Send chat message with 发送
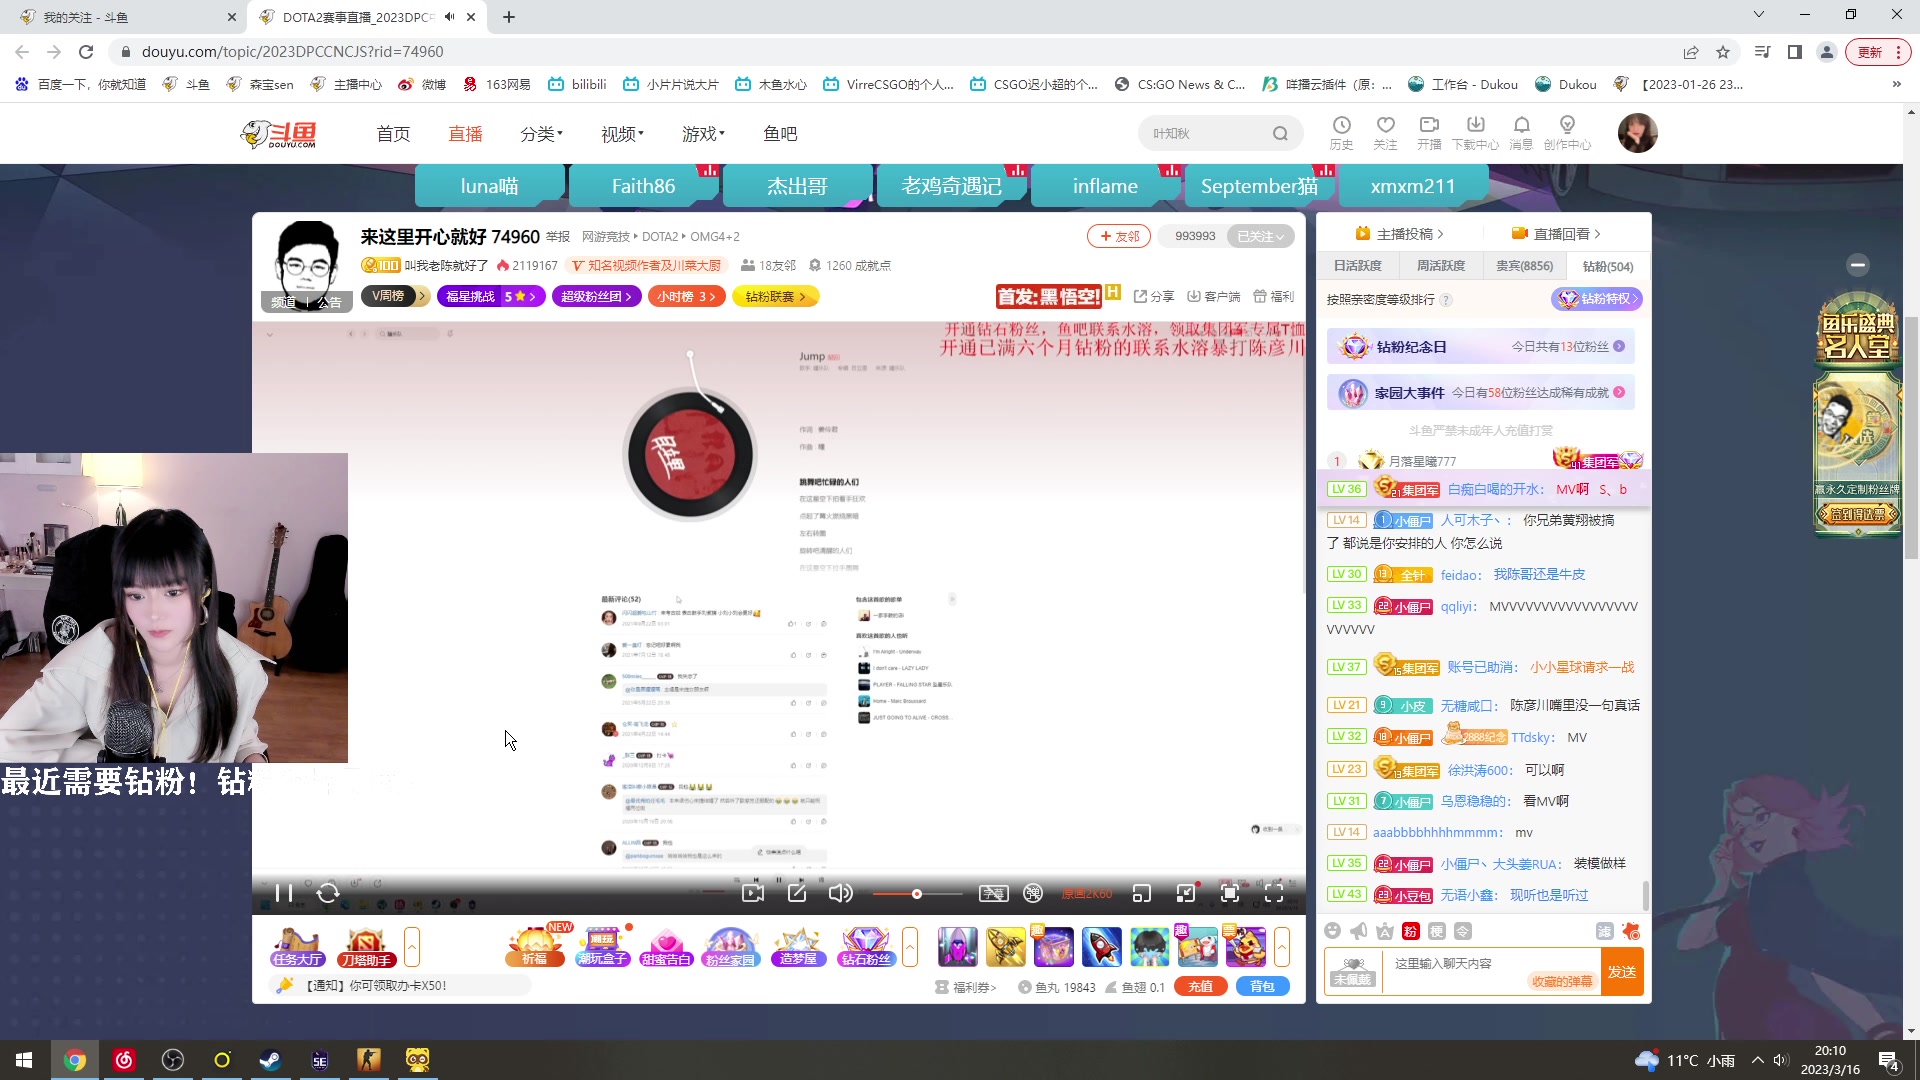This screenshot has height=1080, width=1920. pos(1622,972)
